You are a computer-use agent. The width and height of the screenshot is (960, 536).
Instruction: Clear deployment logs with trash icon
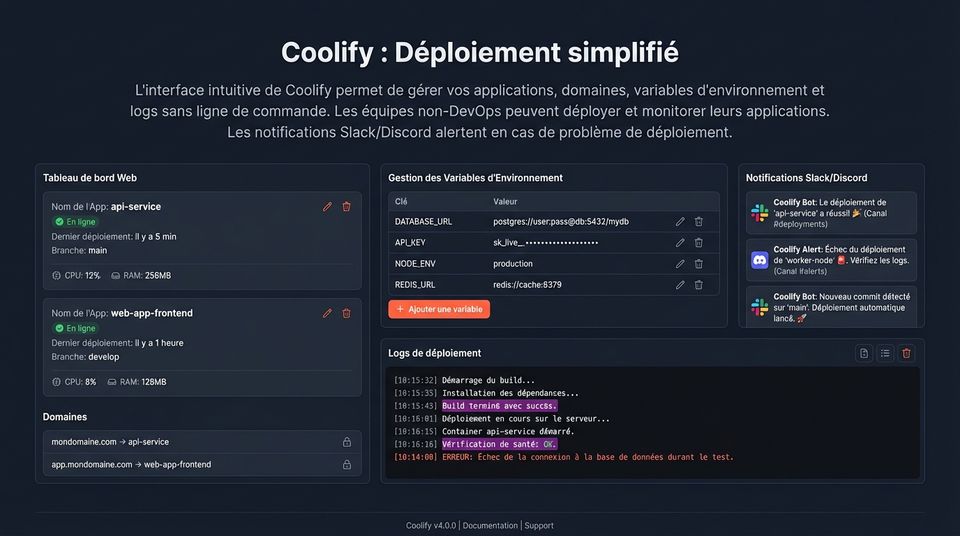[907, 353]
